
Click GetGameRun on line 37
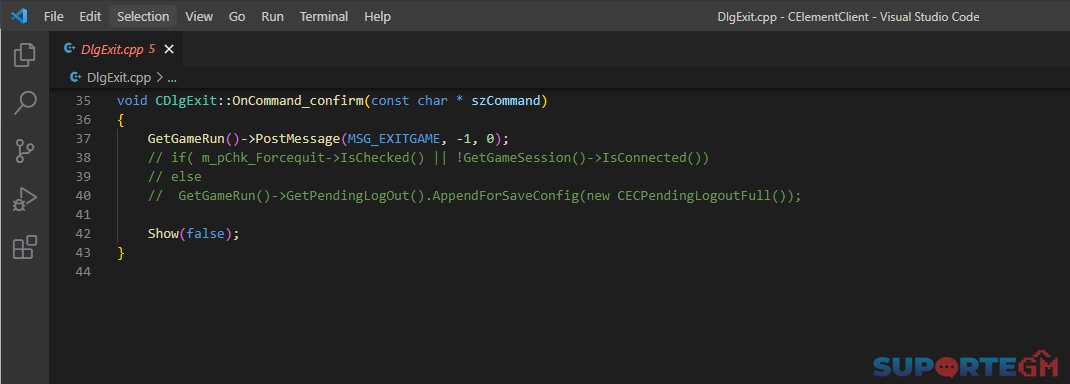186,138
